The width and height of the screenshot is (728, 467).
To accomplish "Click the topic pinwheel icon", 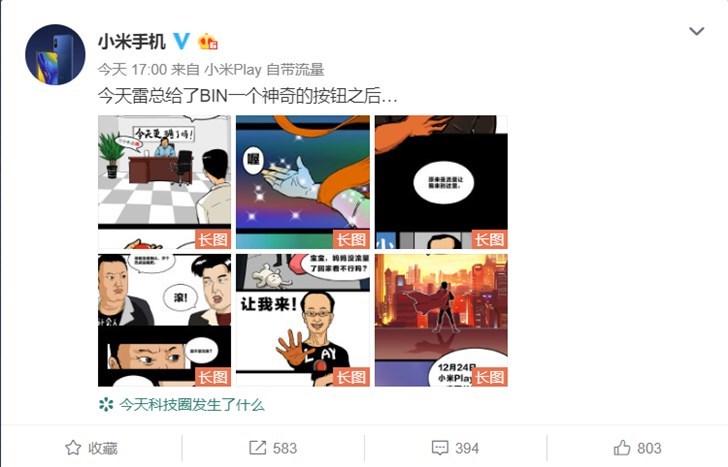I will (x=106, y=404).
